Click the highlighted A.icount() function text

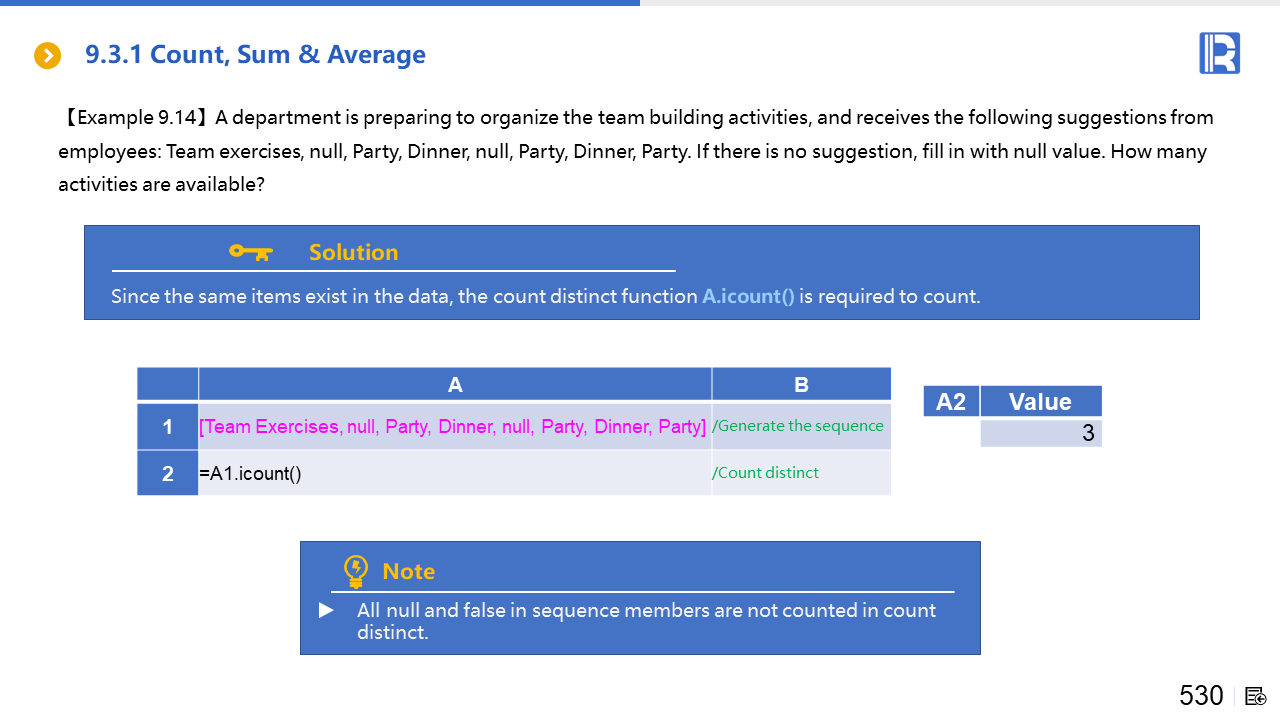748,296
